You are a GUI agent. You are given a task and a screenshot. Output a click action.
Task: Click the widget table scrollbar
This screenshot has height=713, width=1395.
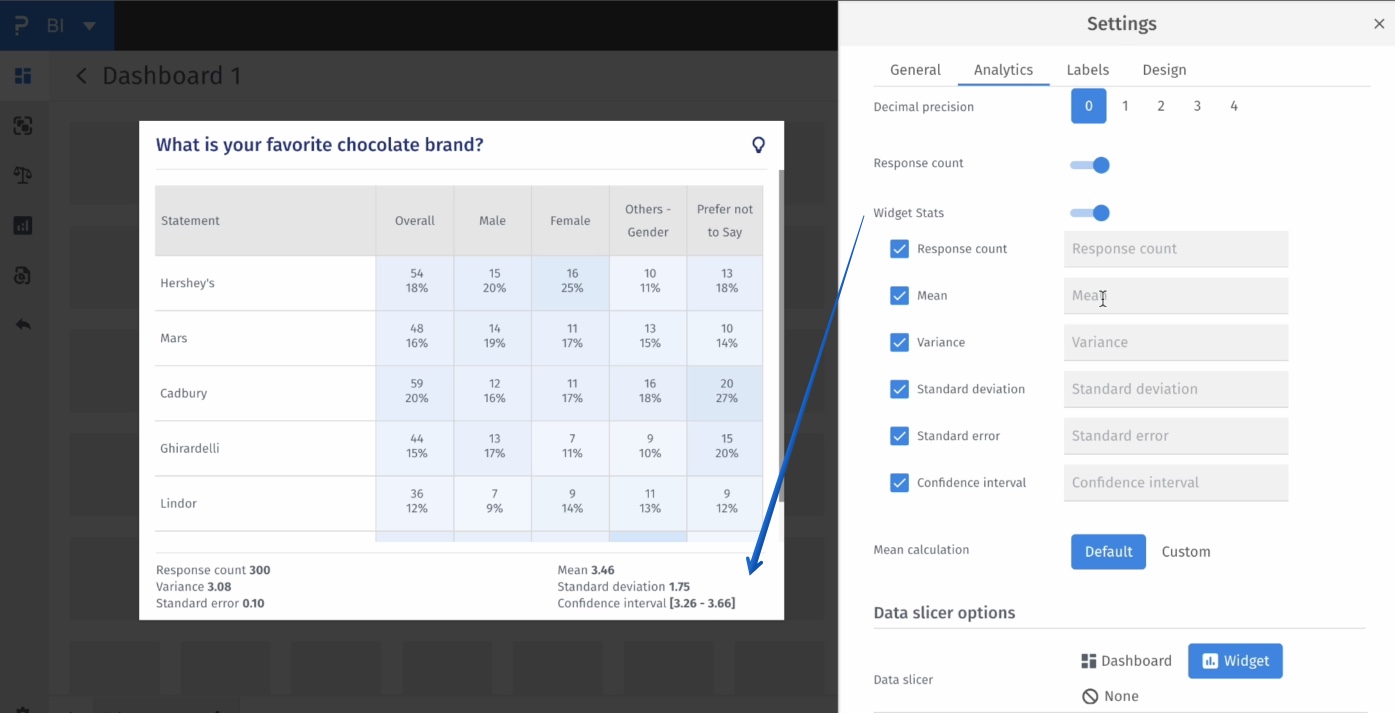pos(781,335)
